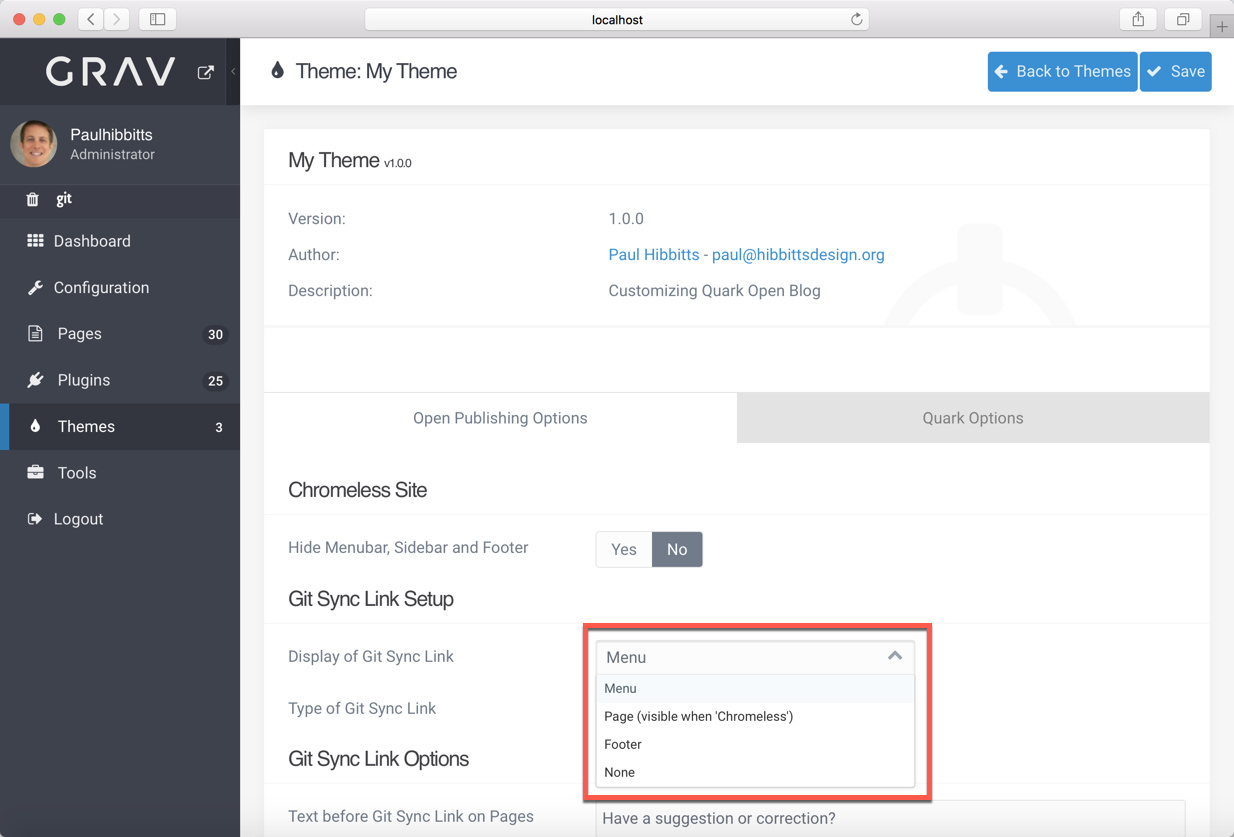Click the Chromeless Site section heading
Viewport: 1234px width, 837px height.
[x=357, y=490]
